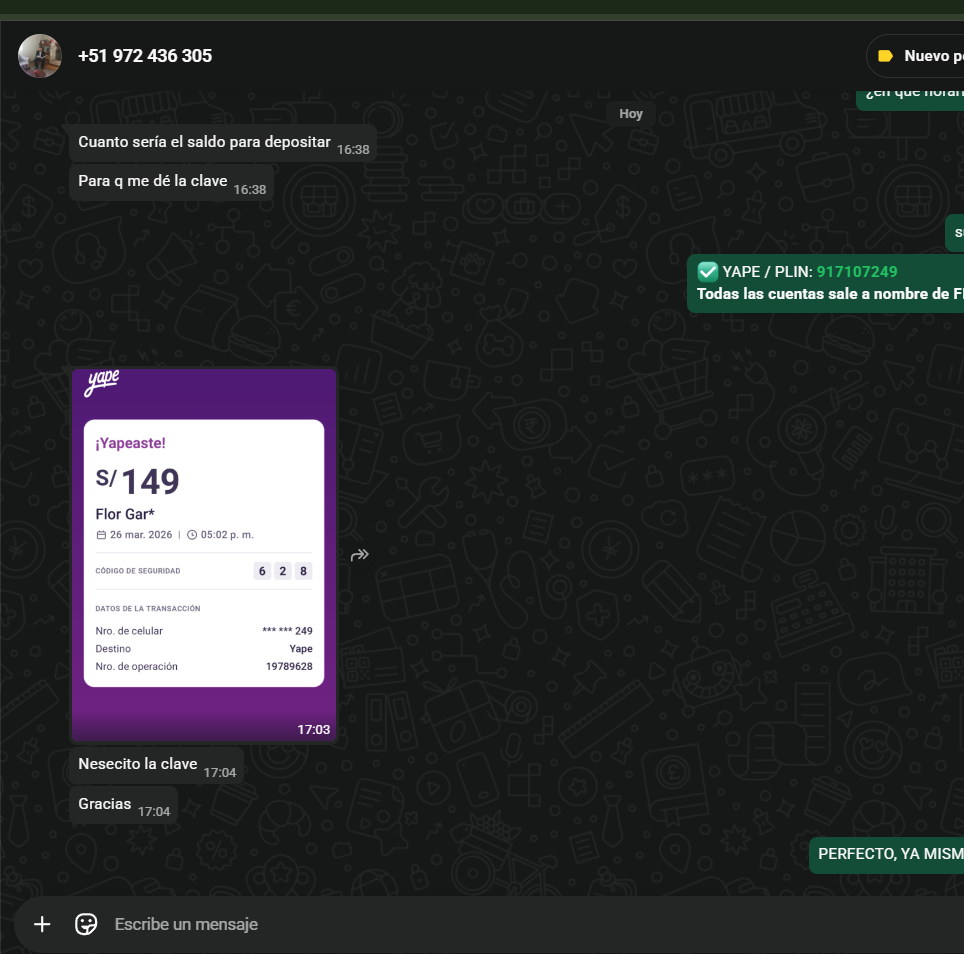
Task: Click the yellow label tag icon
Action: (x=885, y=56)
